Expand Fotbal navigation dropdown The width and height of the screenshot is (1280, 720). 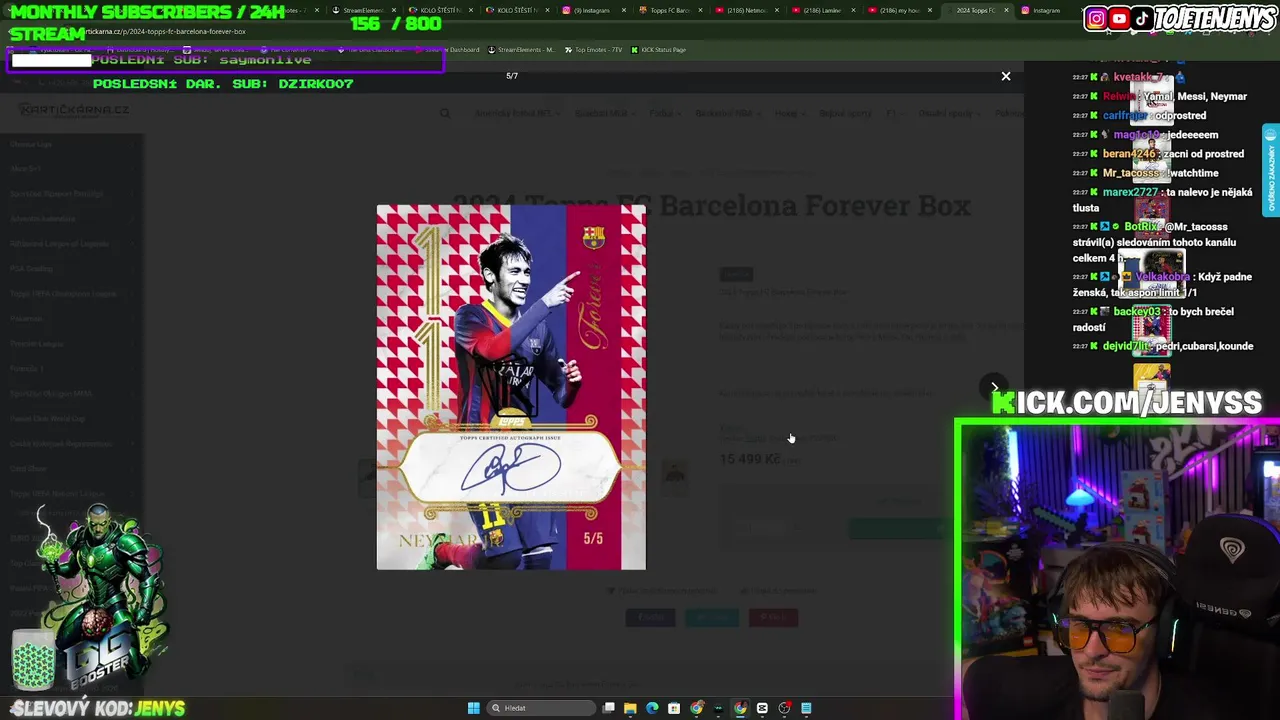[x=664, y=114]
